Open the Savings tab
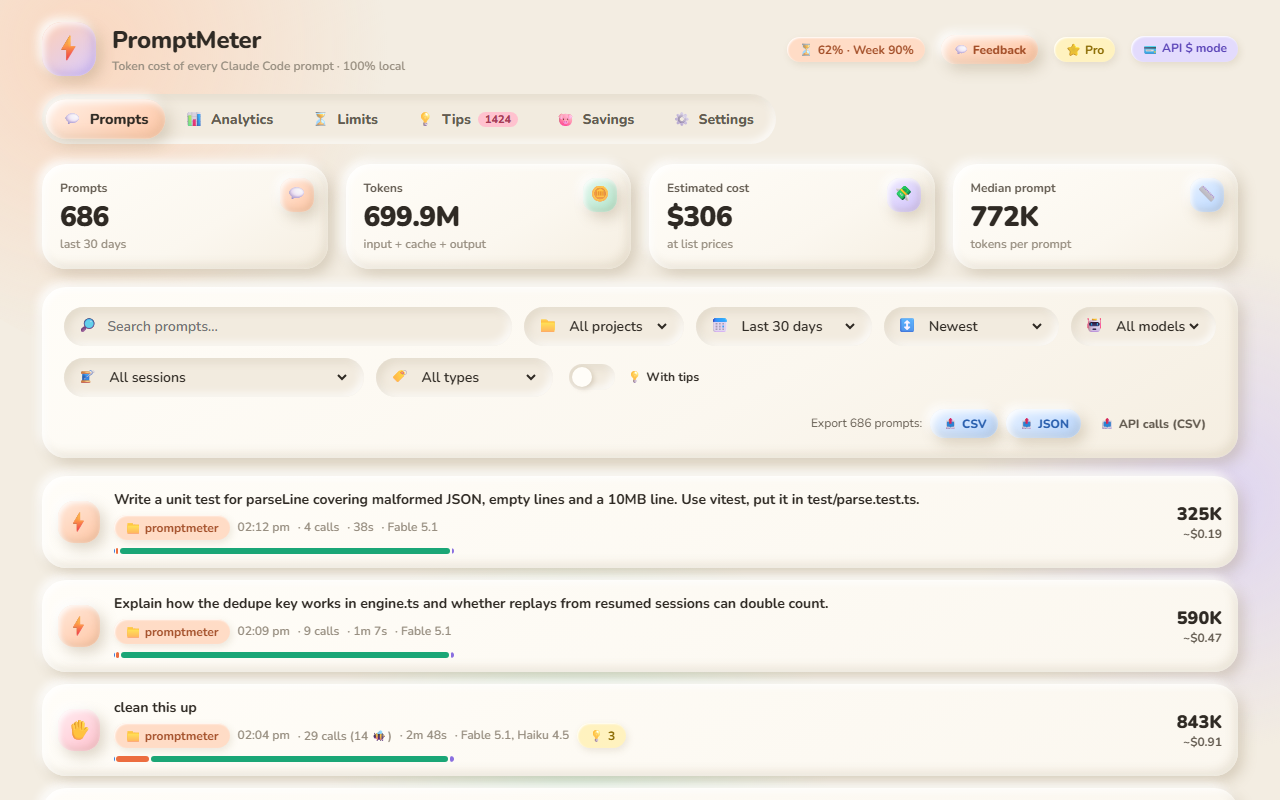This screenshot has width=1280, height=800. coord(596,119)
